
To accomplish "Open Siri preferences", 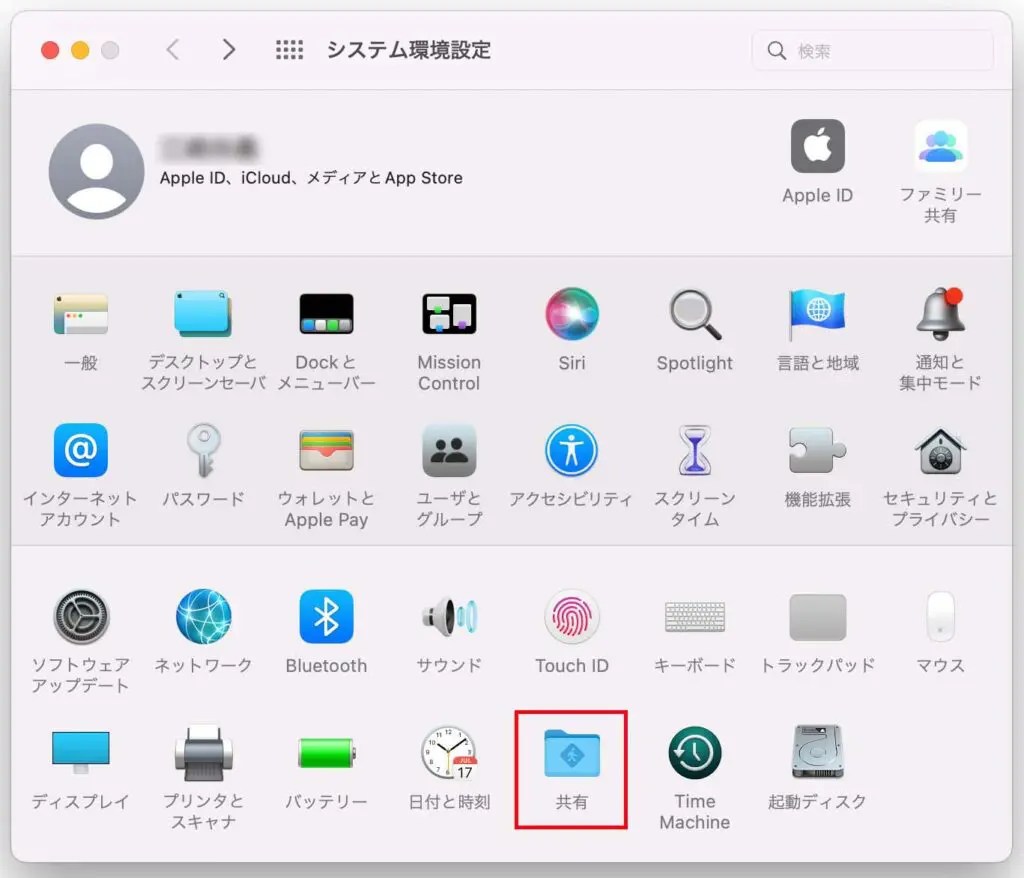I will 571,314.
